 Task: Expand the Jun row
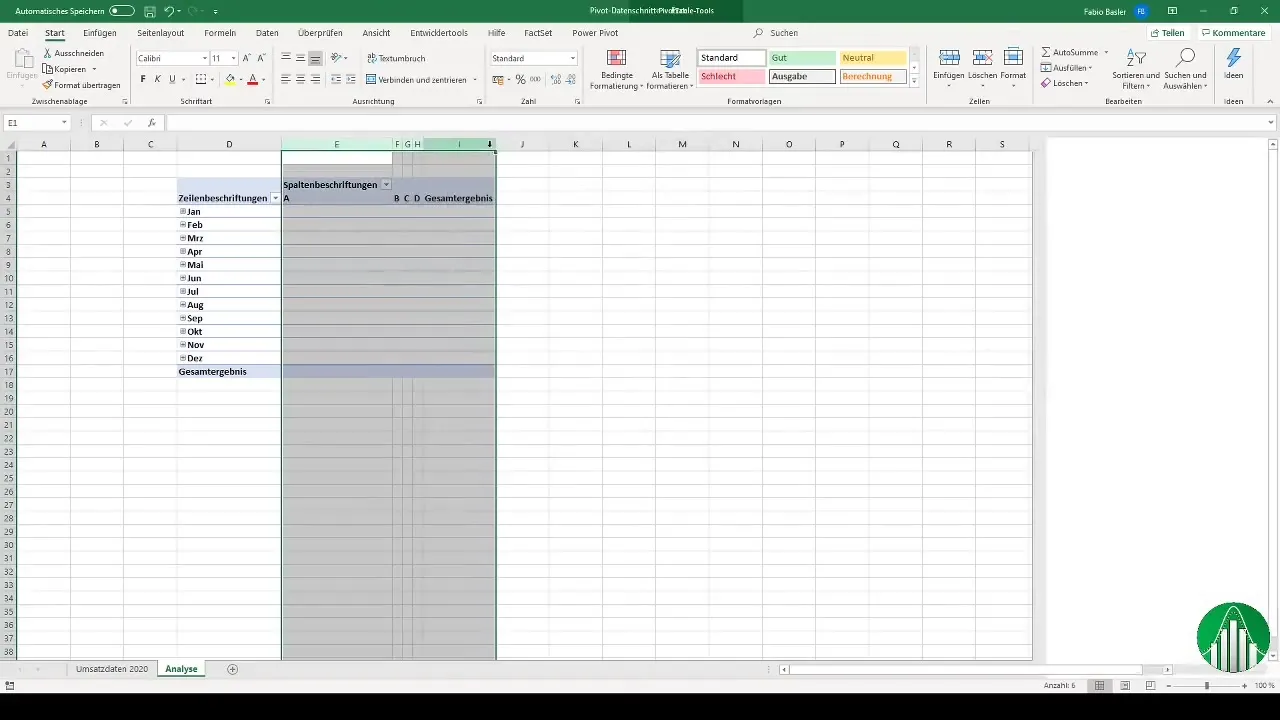(x=183, y=278)
